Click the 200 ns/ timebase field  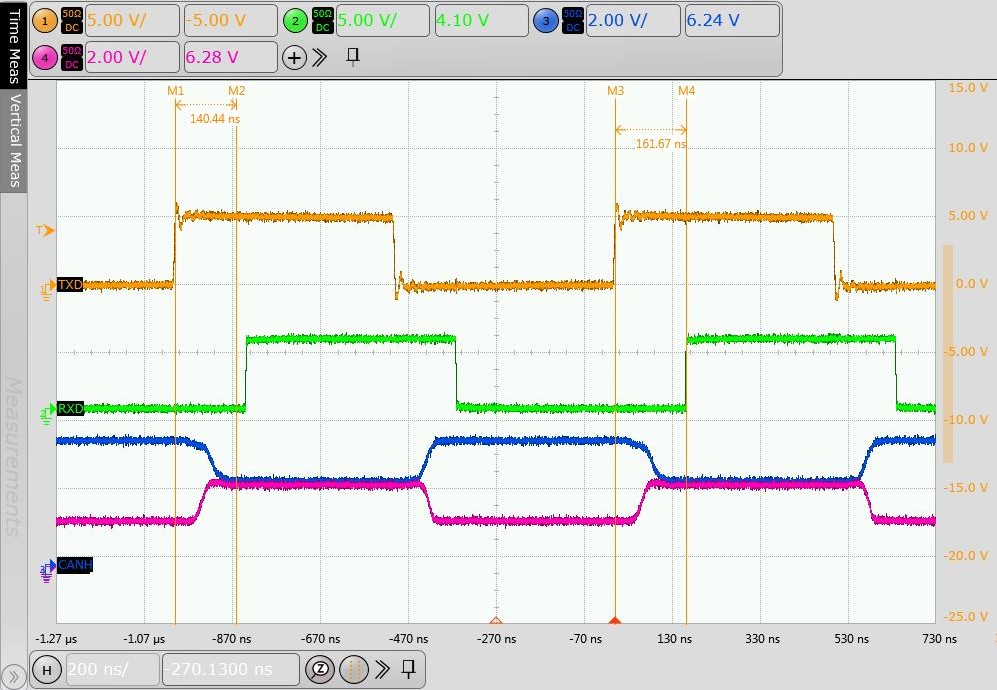pyautogui.click(x=112, y=669)
